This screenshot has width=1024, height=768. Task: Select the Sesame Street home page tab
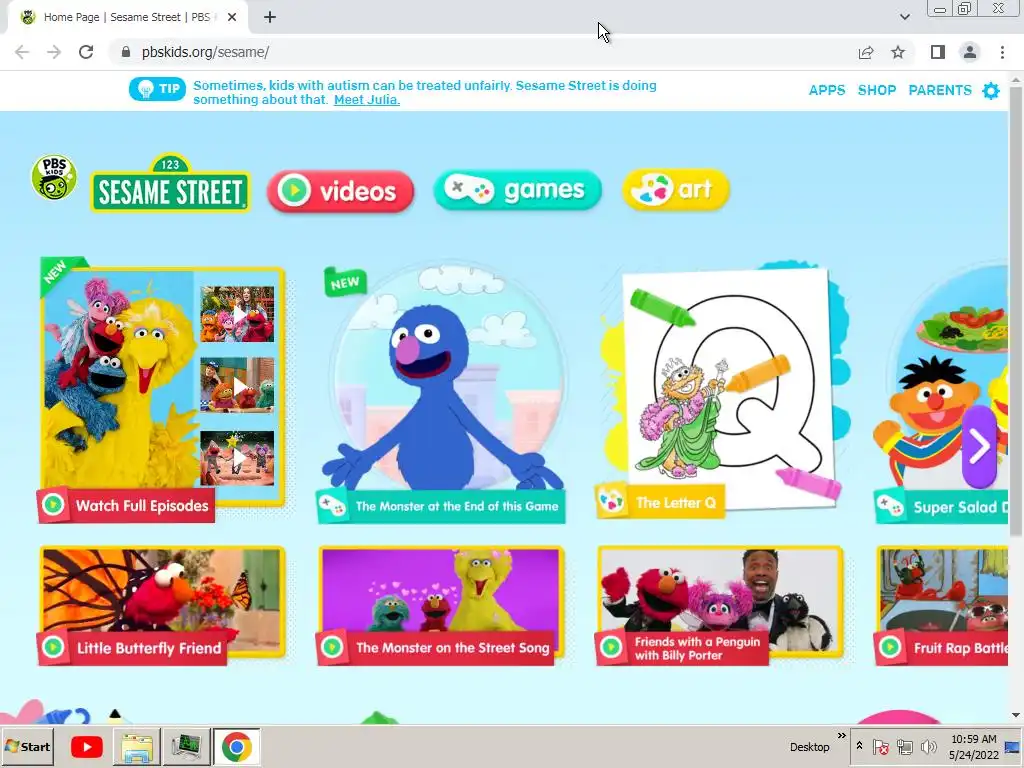coord(128,17)
